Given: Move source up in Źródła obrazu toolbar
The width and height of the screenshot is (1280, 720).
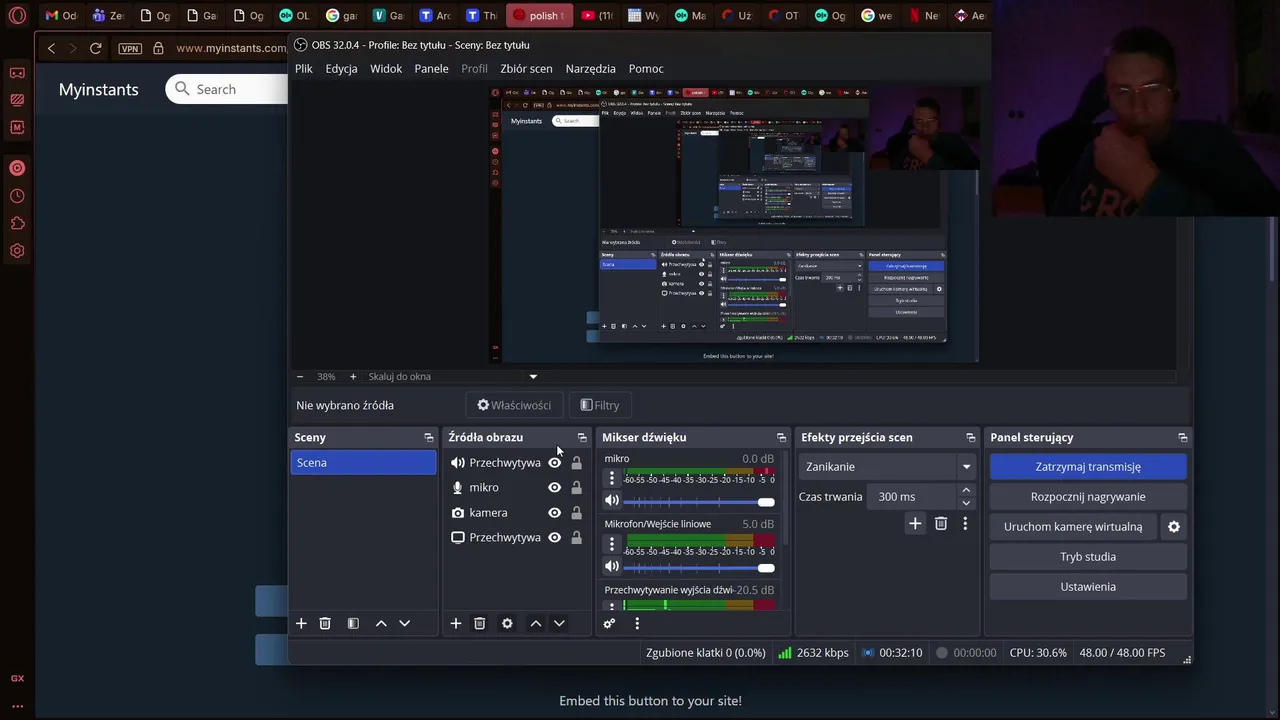Looking at the screenshot, I should [536, 623].
